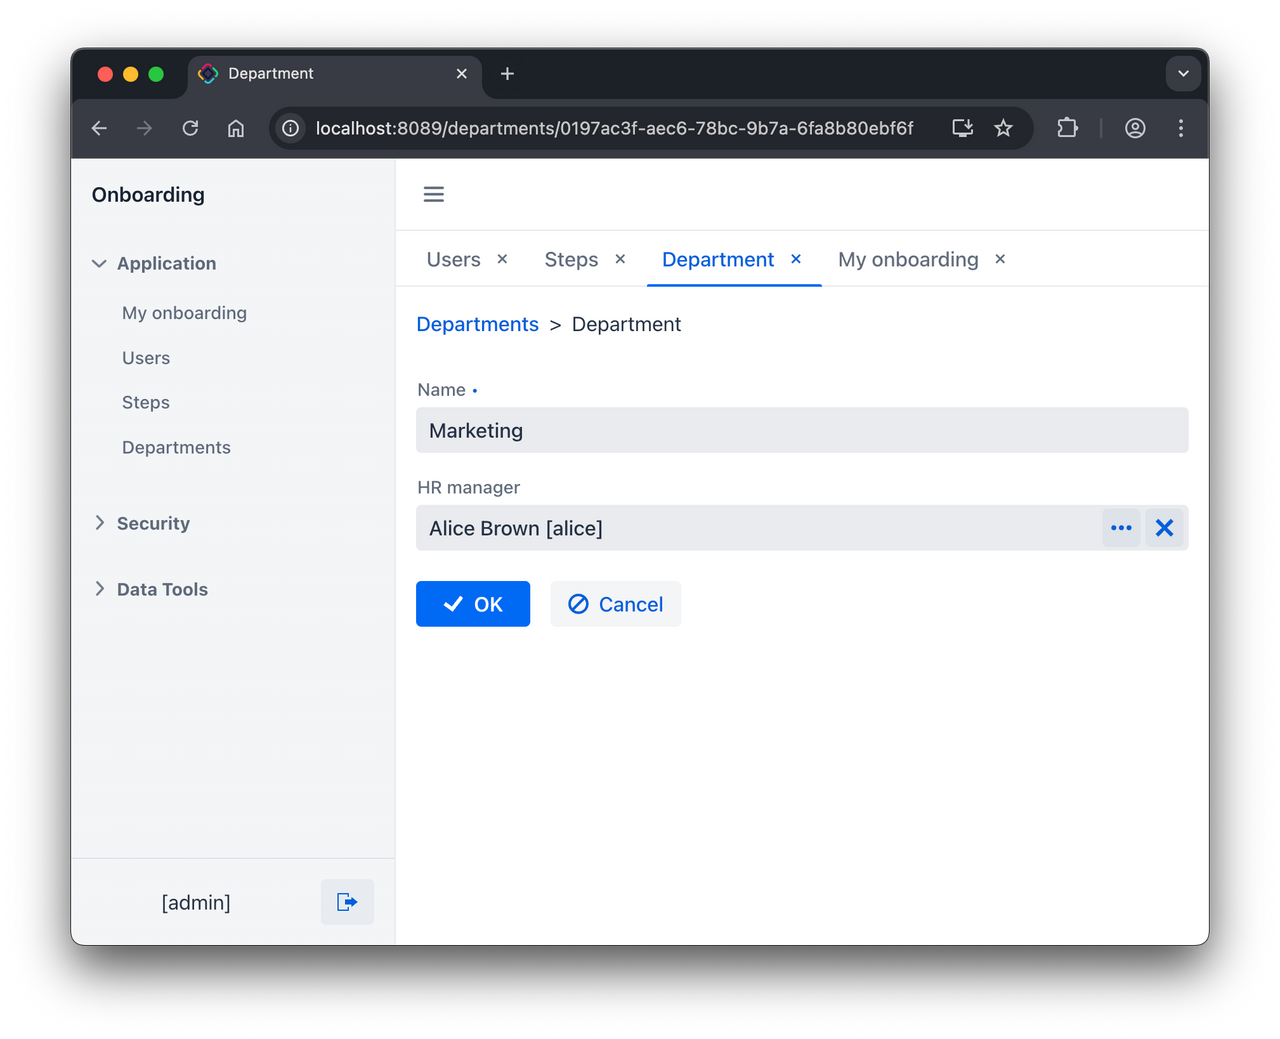Switch to the Users tab

point(452,259)
